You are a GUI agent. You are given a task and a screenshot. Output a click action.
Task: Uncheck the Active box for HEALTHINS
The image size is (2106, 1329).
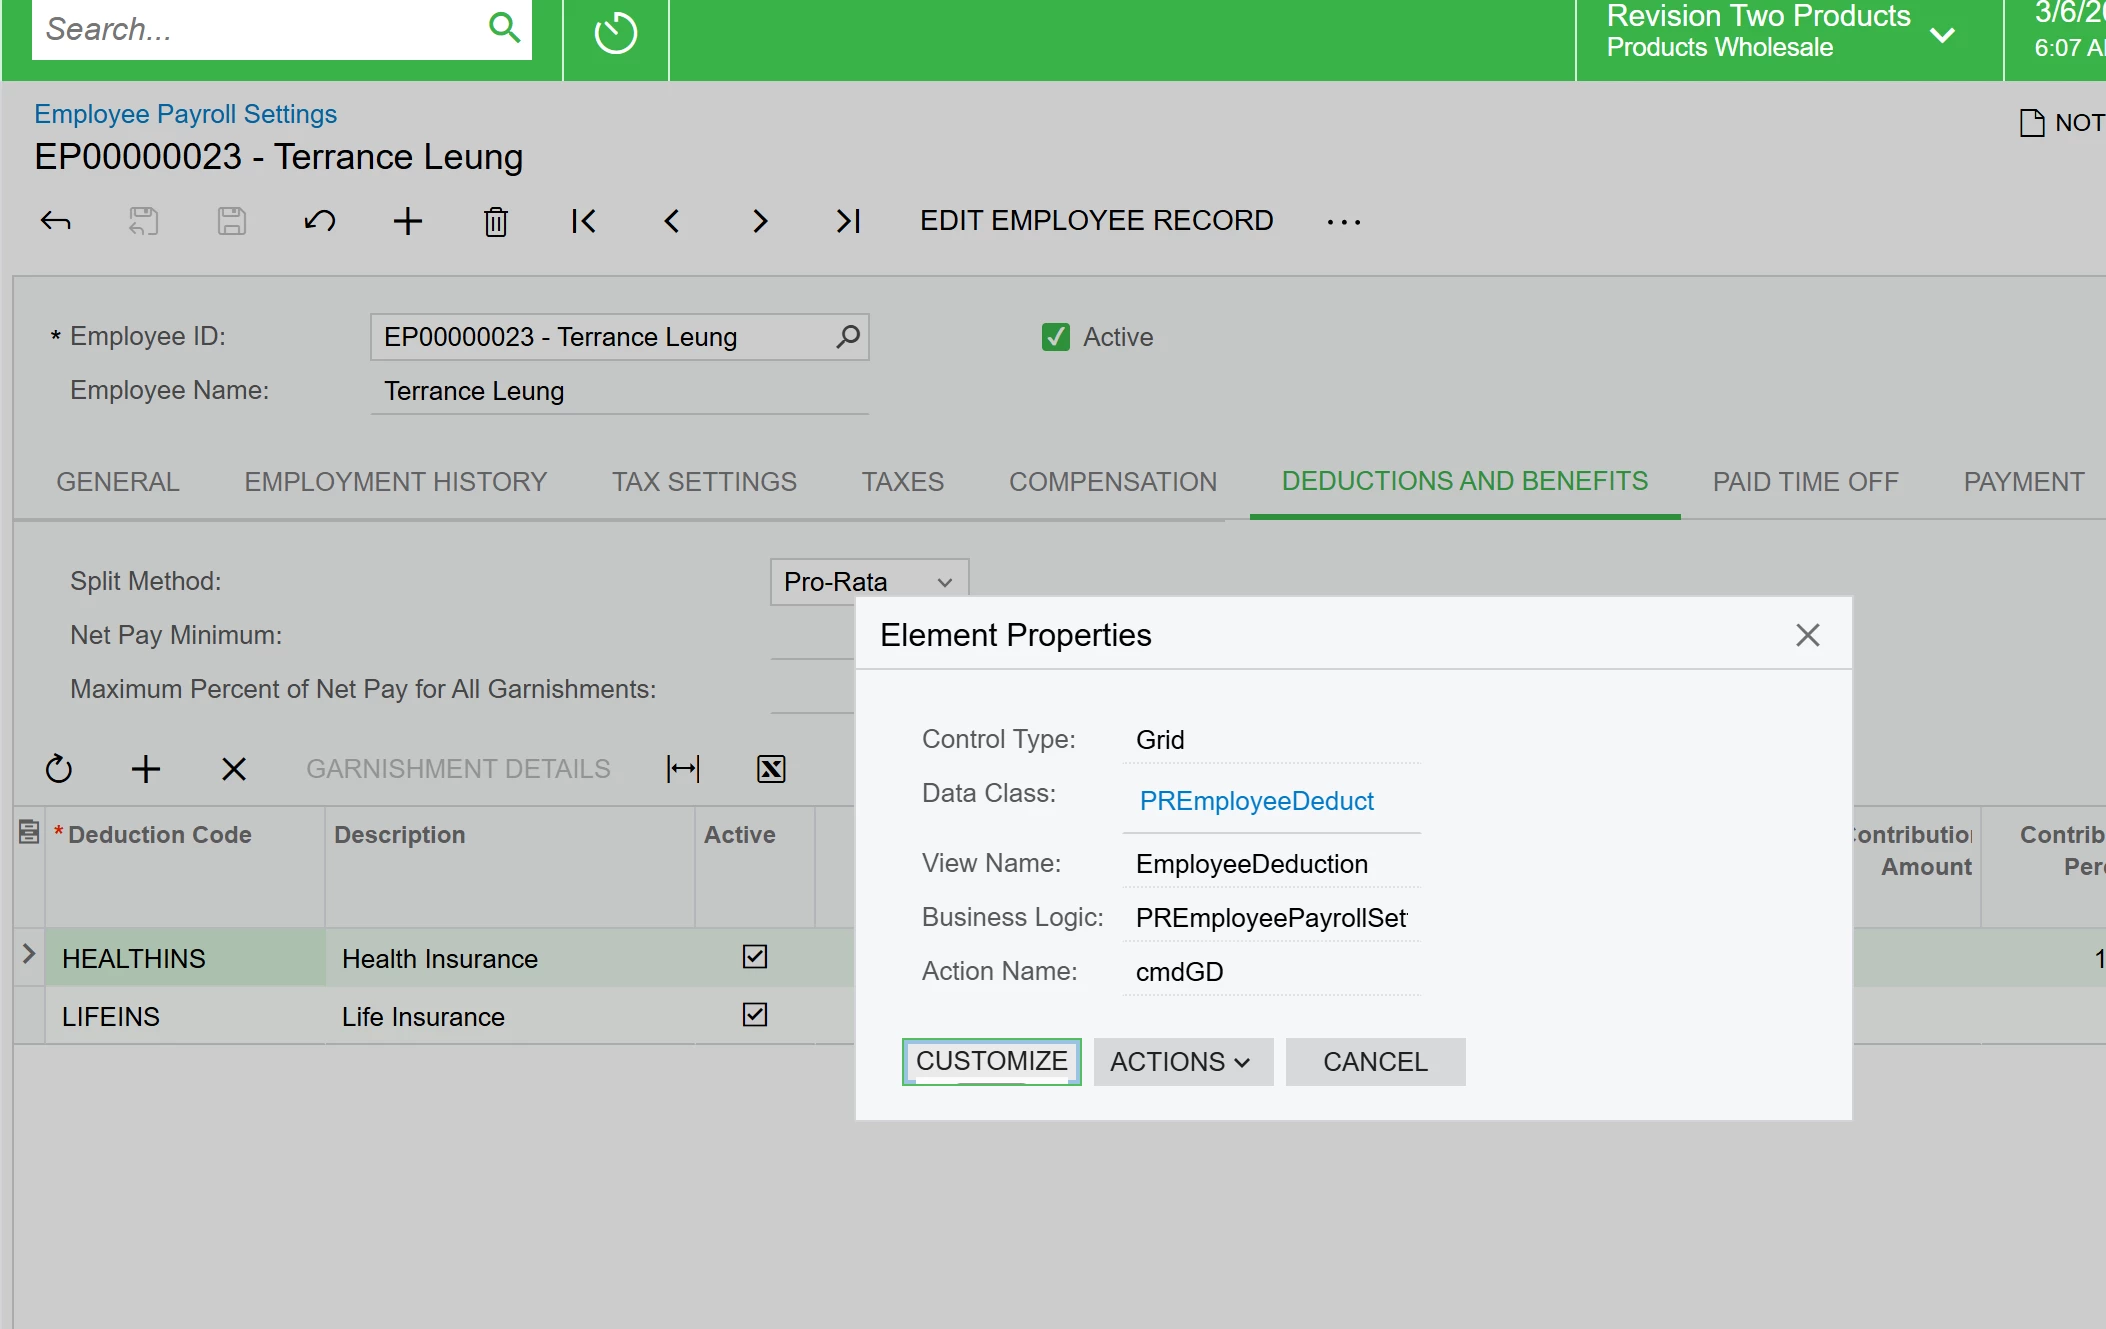755,957
